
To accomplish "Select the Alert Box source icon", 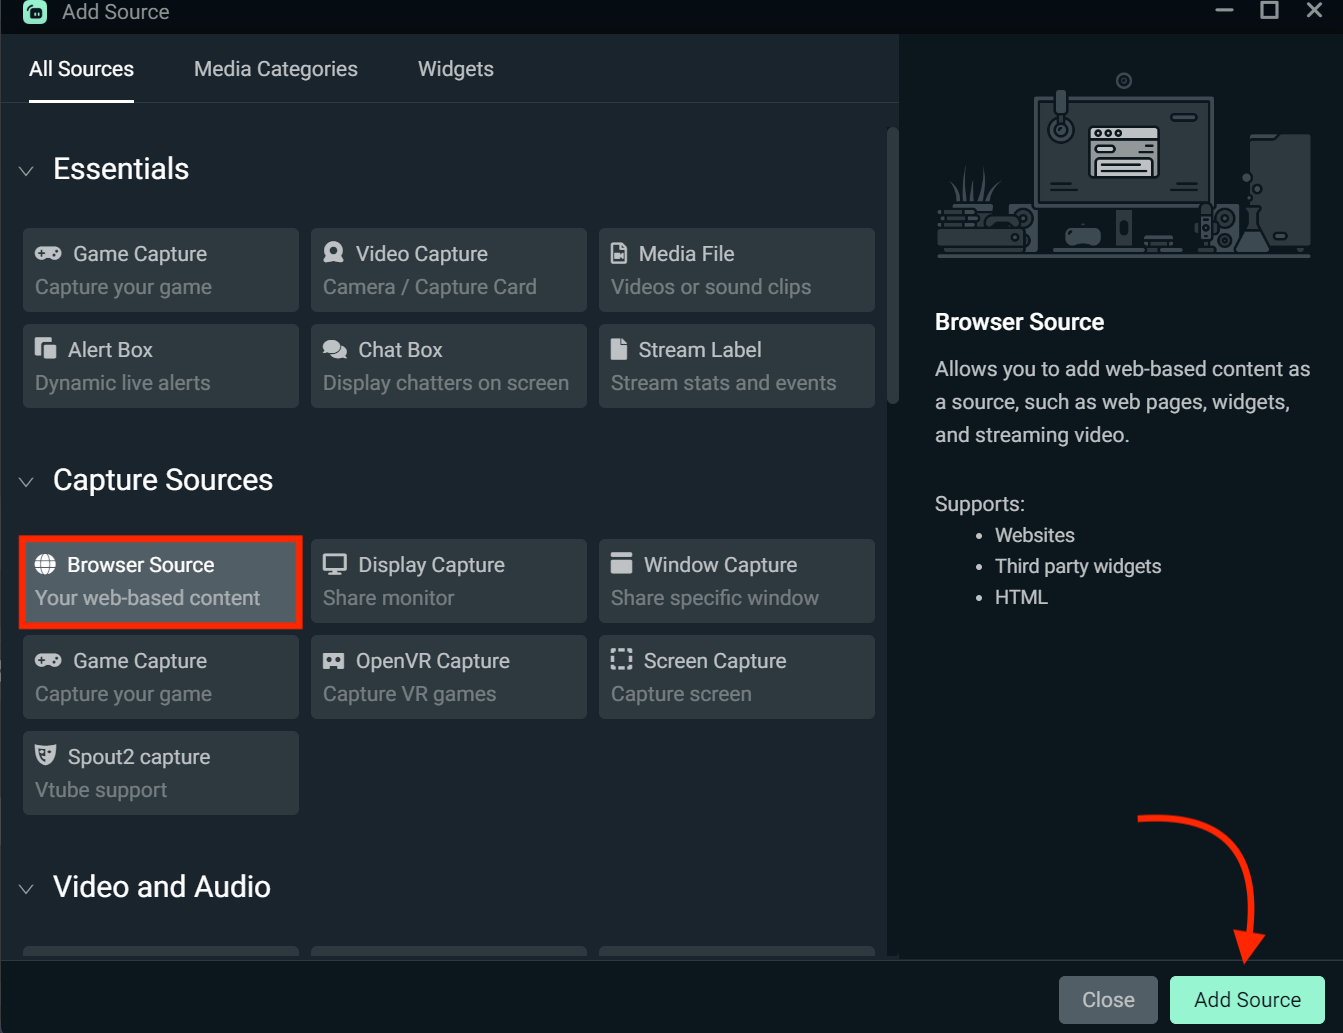I will [46, 349].
